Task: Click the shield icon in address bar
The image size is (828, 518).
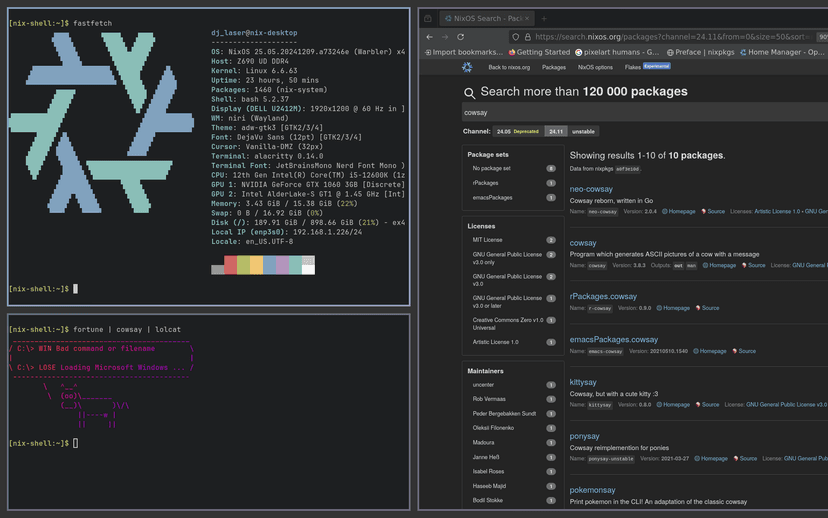Action: pyautogui.click(x=514, y=36)
